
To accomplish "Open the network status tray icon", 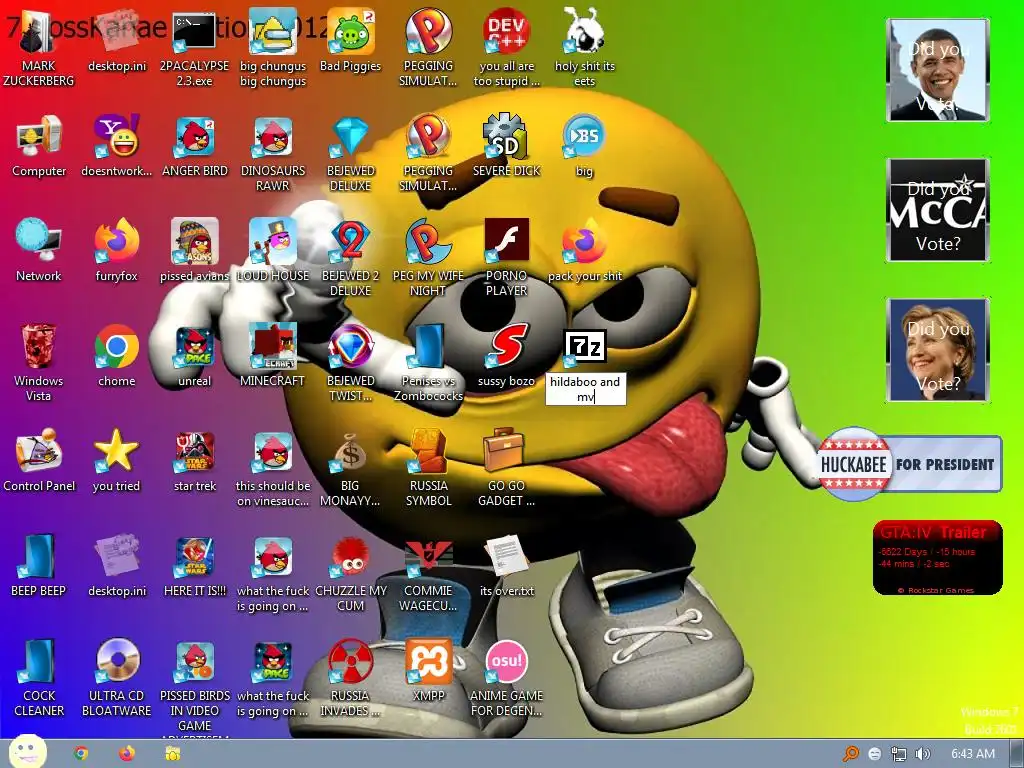I will pos(899,754).
